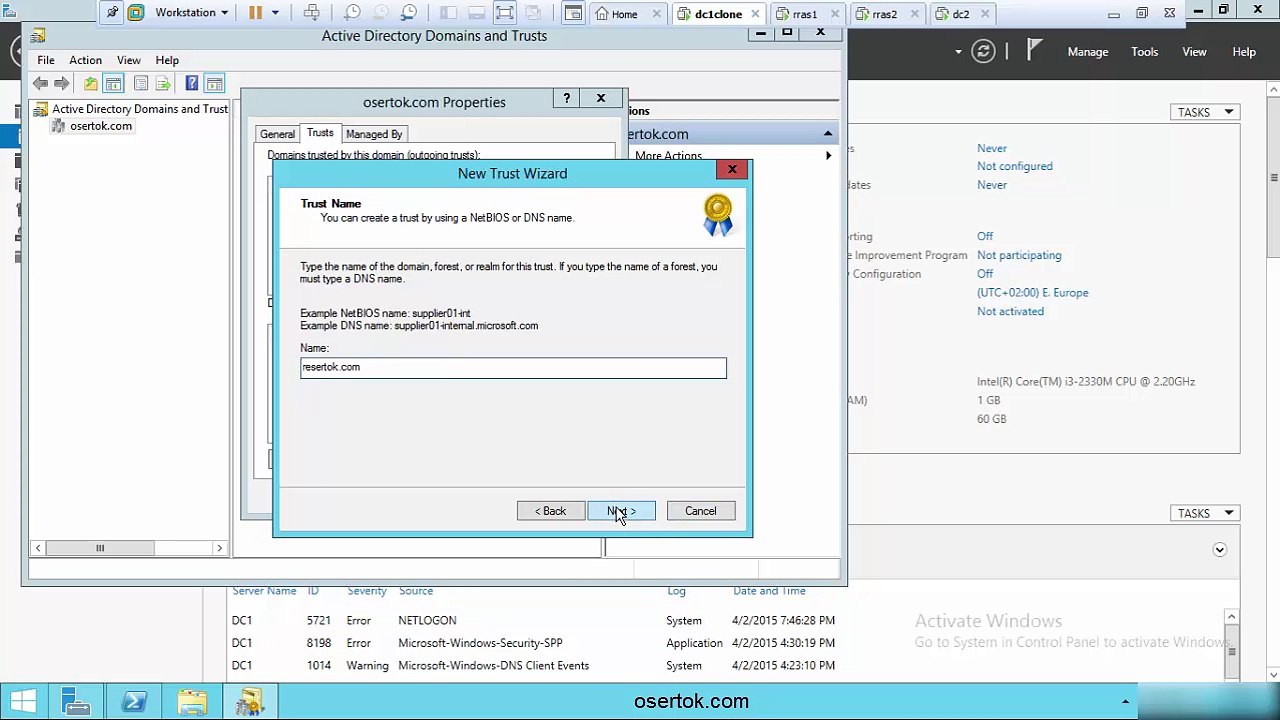Open the lower TASKS dropdown in Server Manager
Viewport: 1280px width, 720px height.
[x=1204, y=513]
